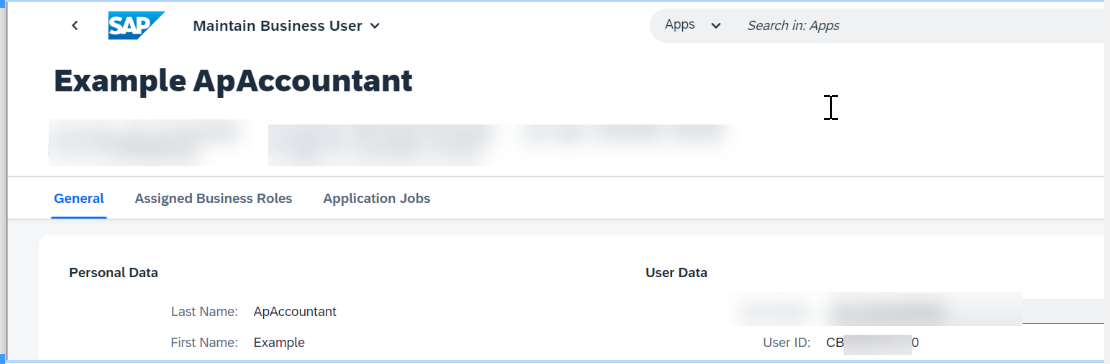Open the Application Jobs tab
Screen dimensions: 1110x364
(377, 199)
